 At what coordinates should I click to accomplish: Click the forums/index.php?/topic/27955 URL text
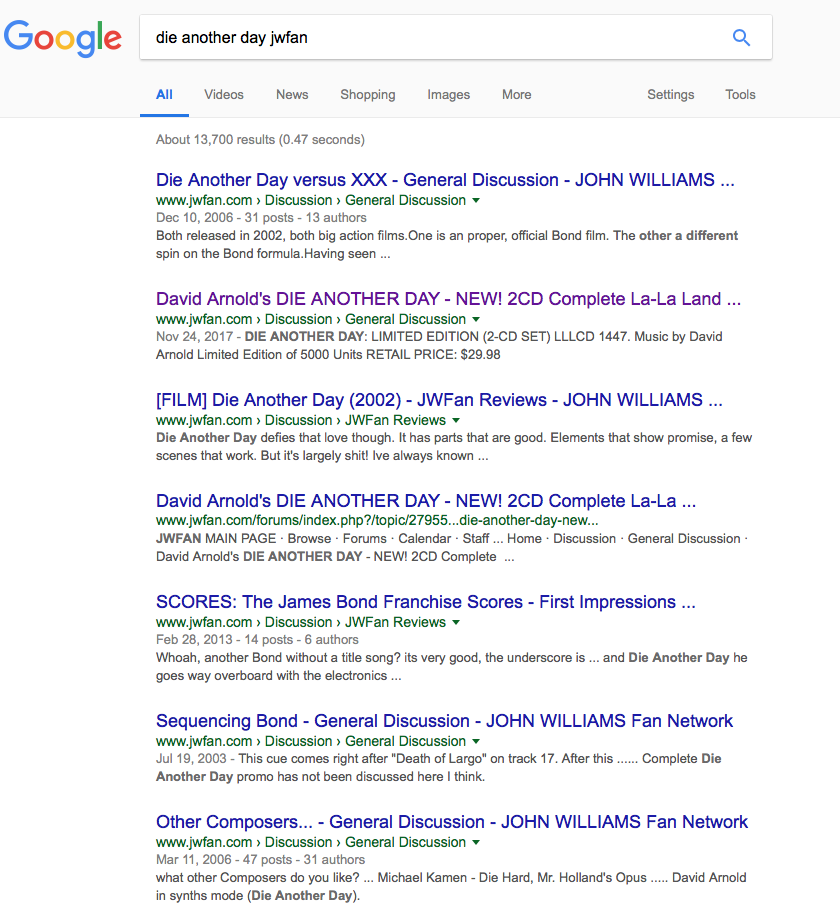[377, 521]
